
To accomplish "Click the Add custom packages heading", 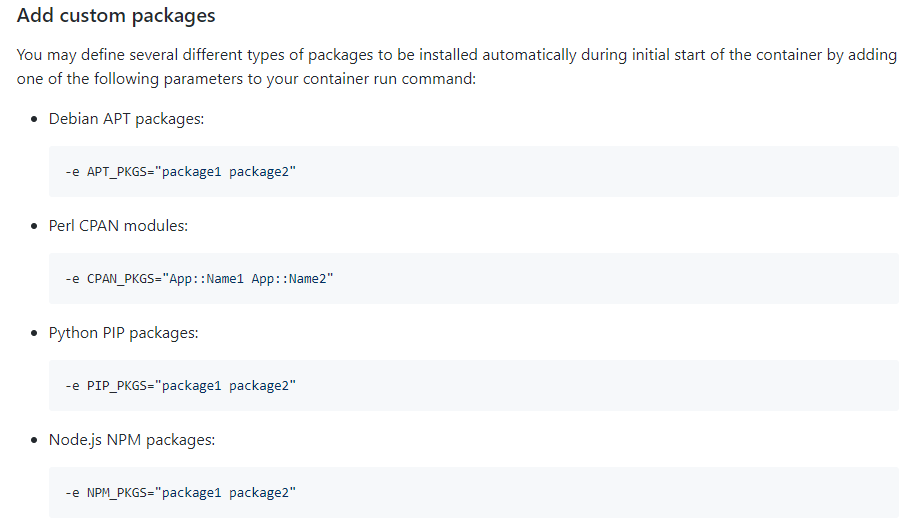I will point(116,15).
